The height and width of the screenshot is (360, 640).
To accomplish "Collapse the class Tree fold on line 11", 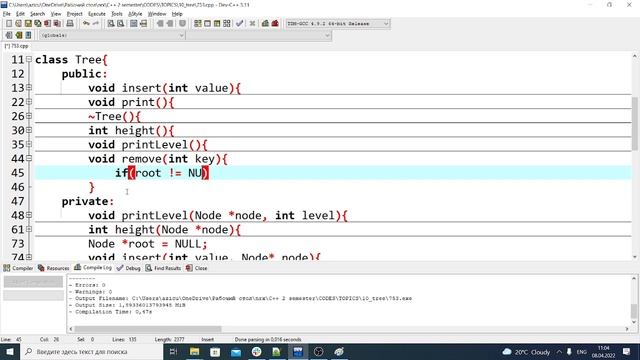I will (x=29, y=59).
